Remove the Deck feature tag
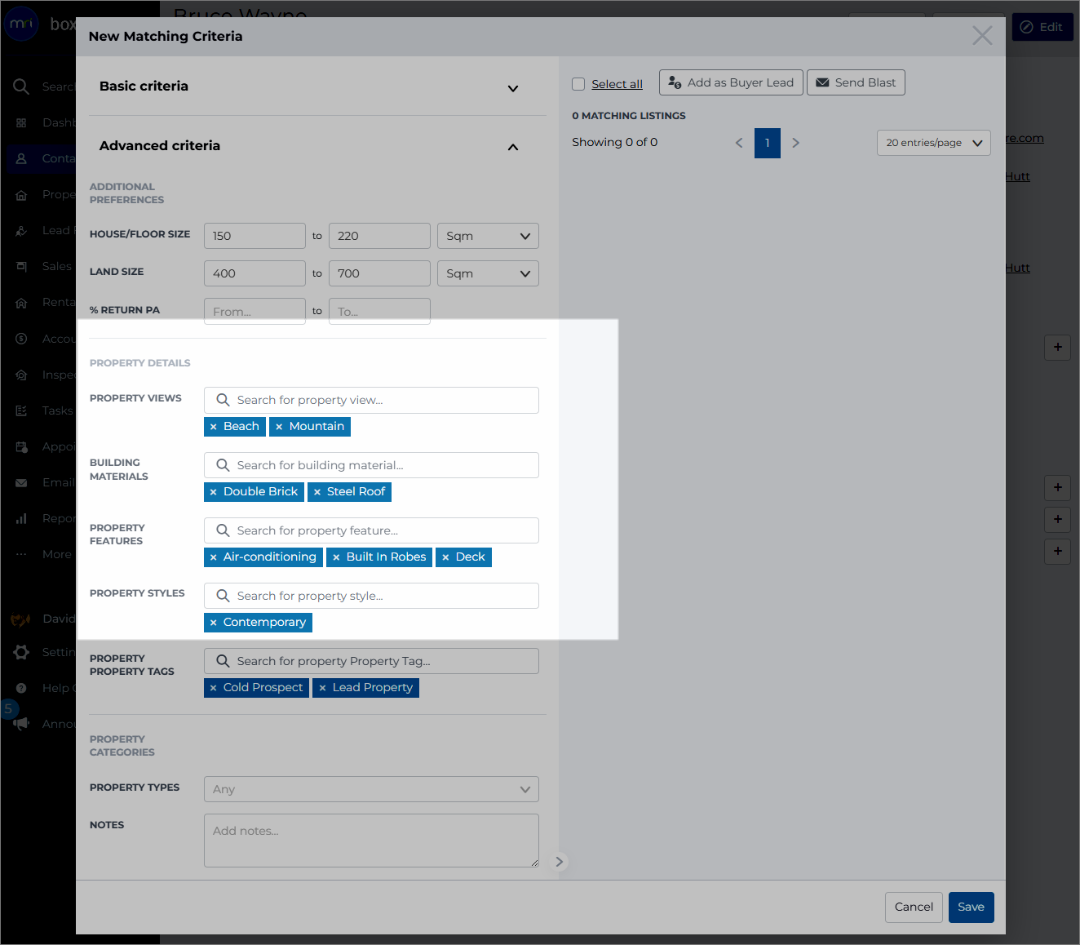 tap(446, 557)
